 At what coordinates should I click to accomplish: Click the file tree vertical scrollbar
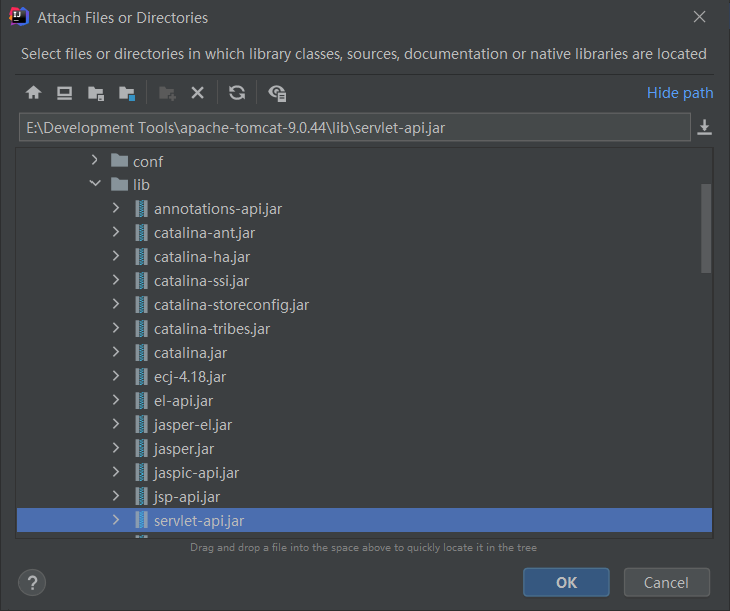coord(706,228)
